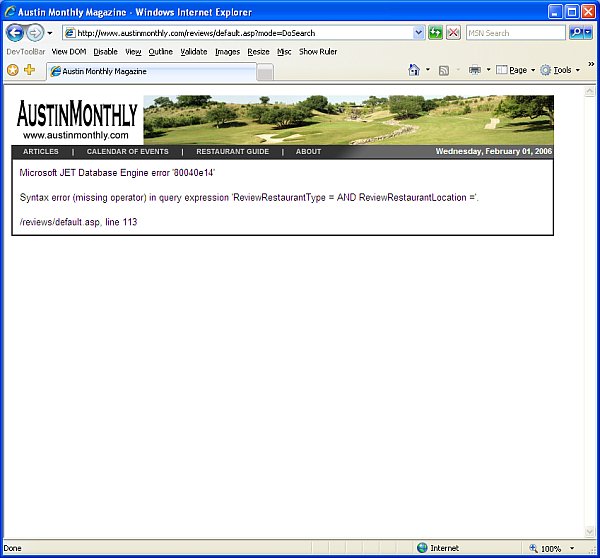Click the address bar URL field
Image resolution: width=600 pixels, height=558 pixels.
(x=244, y=33)
